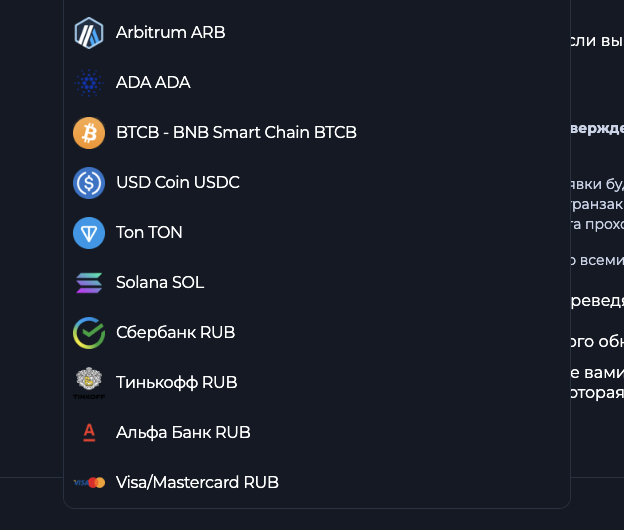Viewport: 624px width, 530px height.
Task: Click the Cardano ADA logo icon
Action: coord(89,83)
